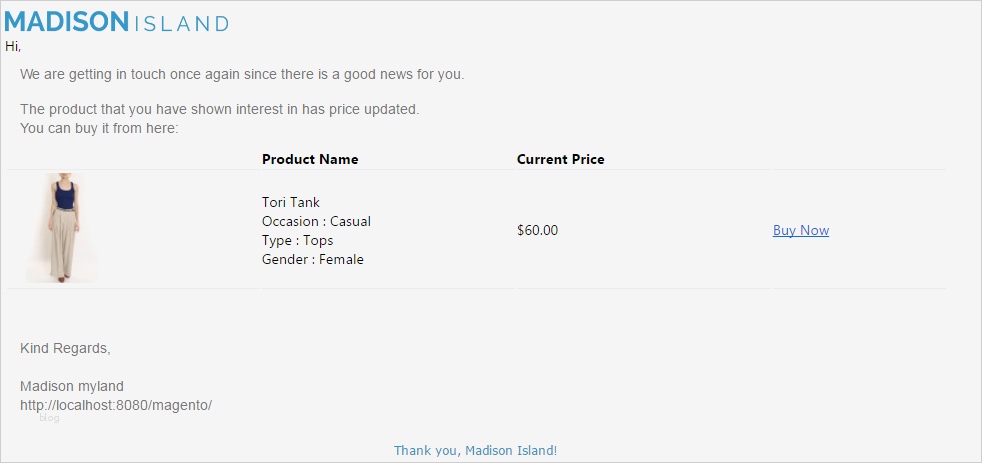Screen dimensions: 982x463
Task: Open the Tori Tank product thumbnail
Action: point(62,228)
